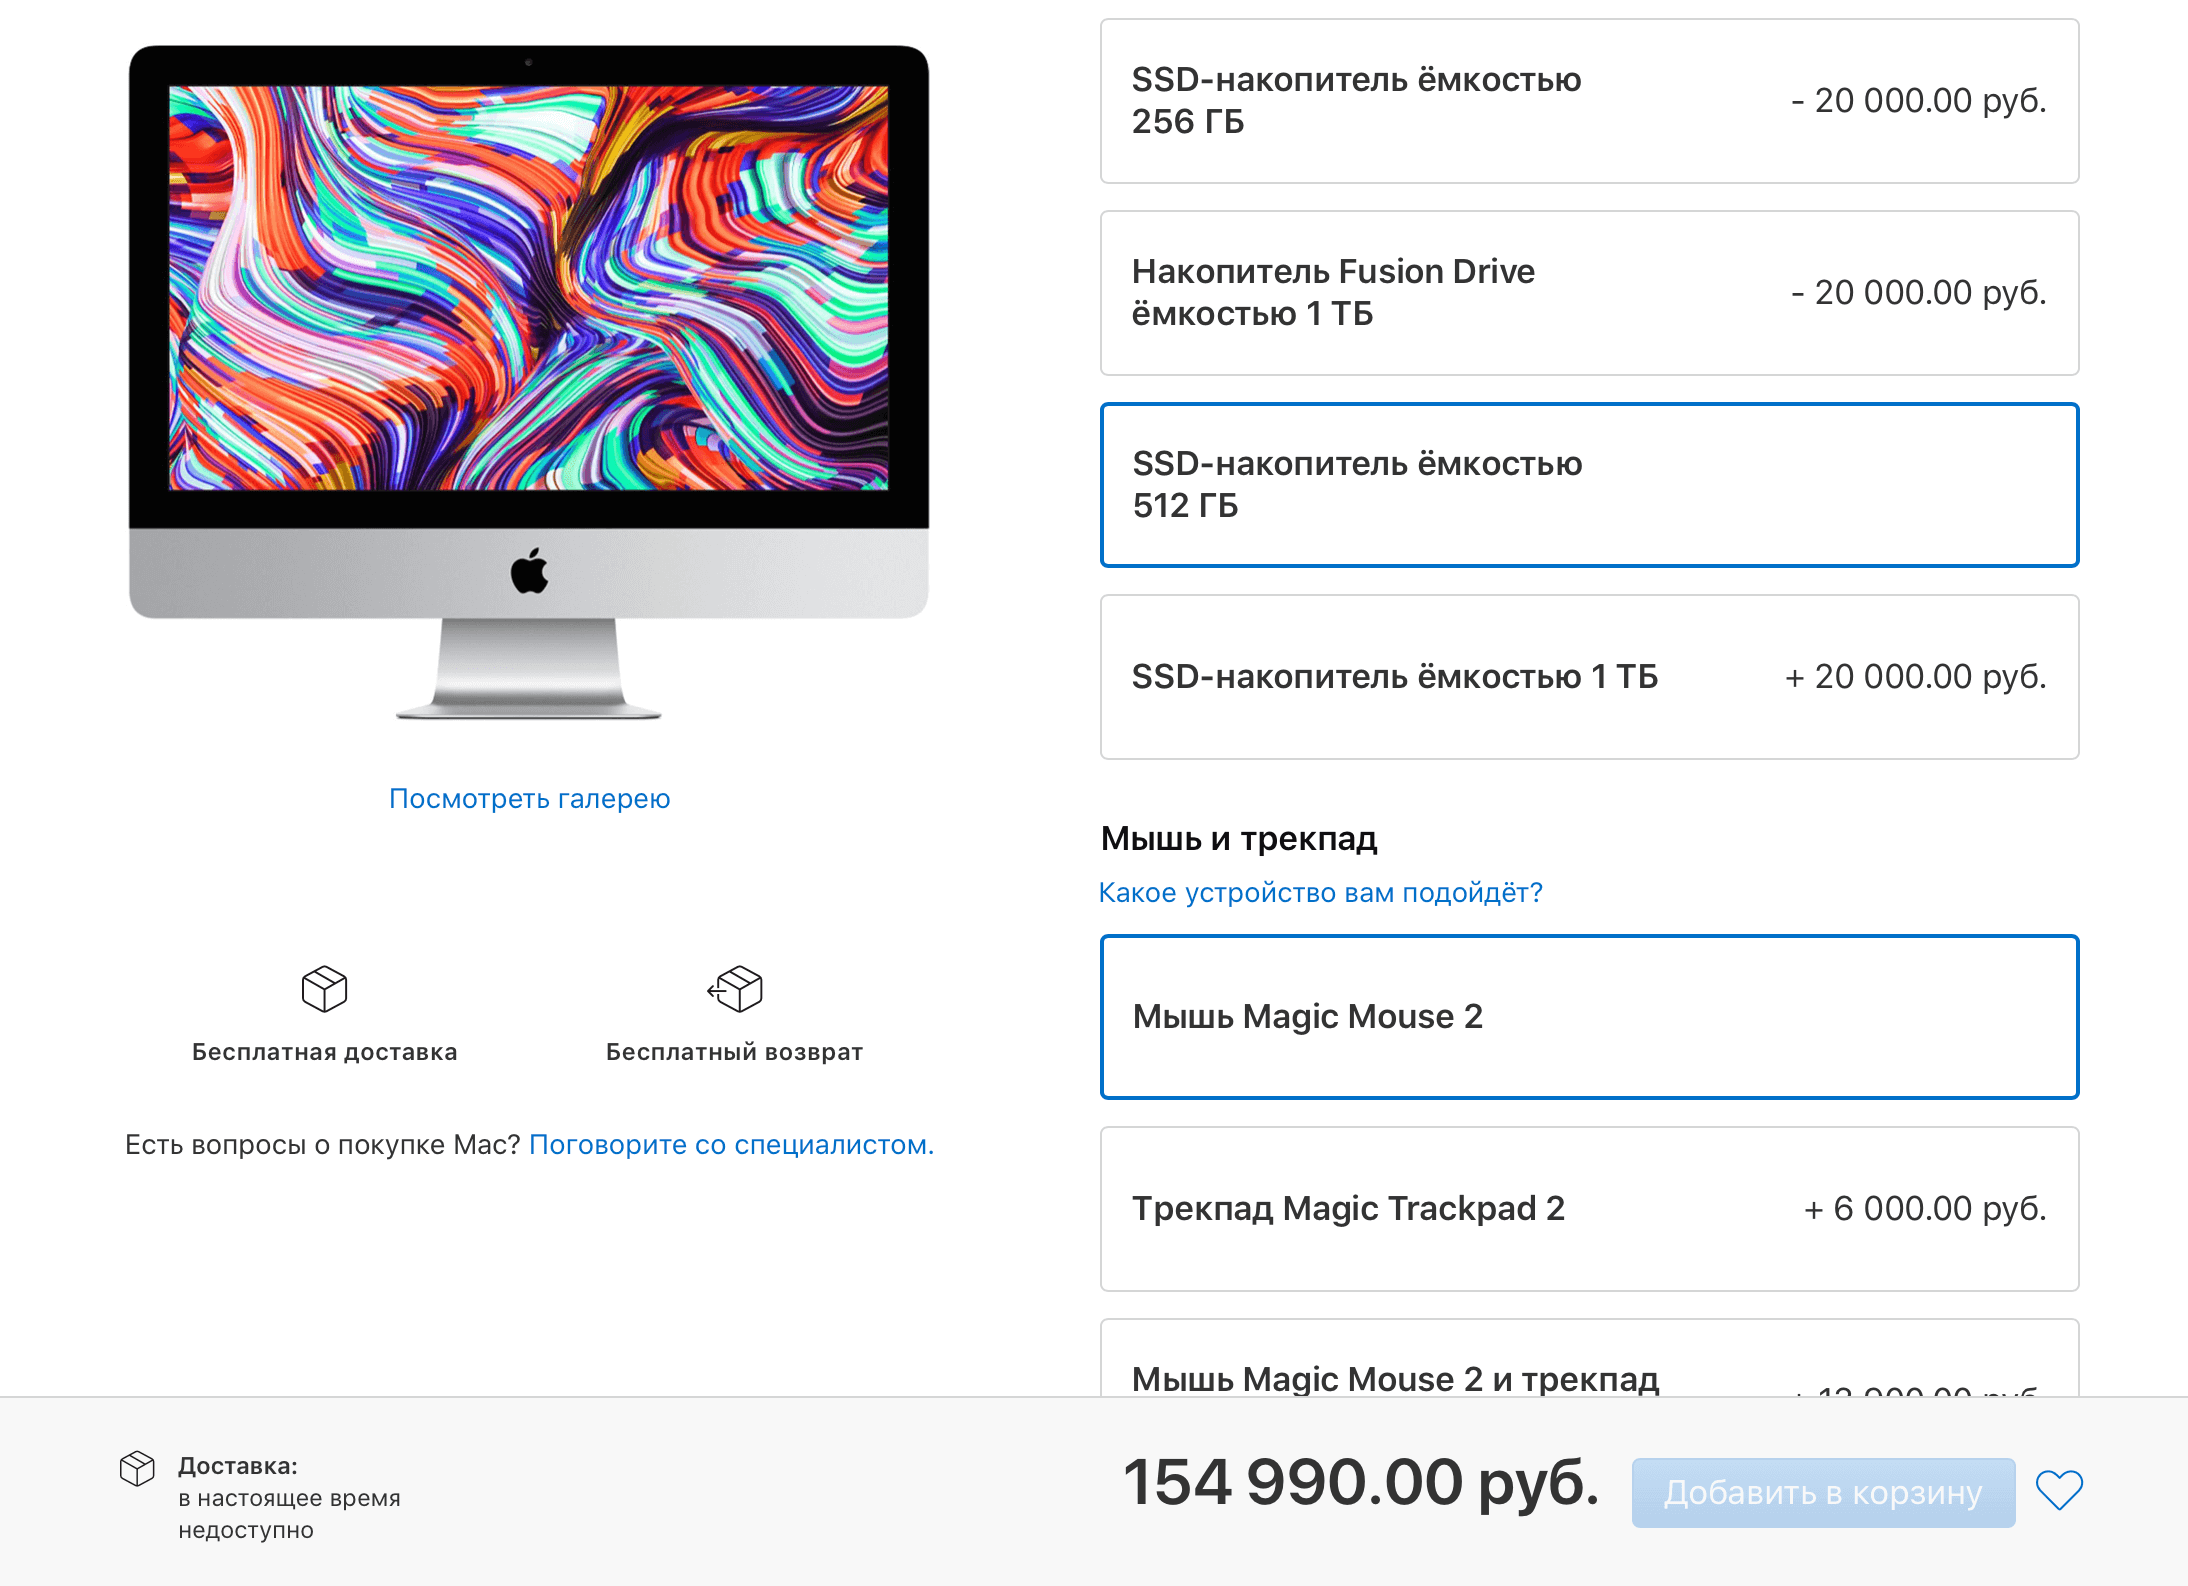Viewport: 2188px width, 1586px height.
Task: Click the Бесплатная доставка label
Action: coord(324,1052)
